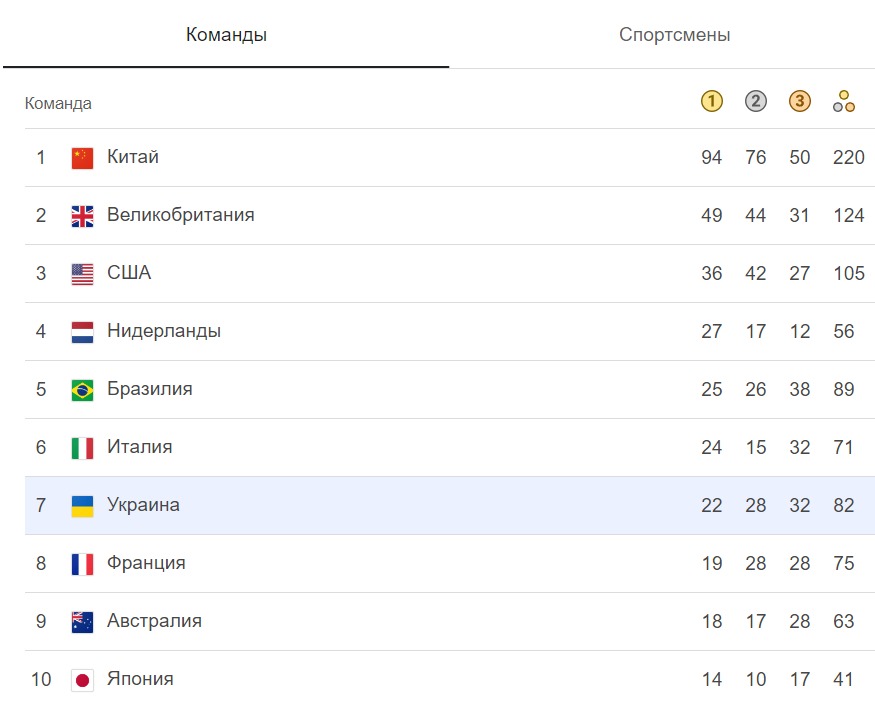The height and width of the screenshot is (701, 875).
Task: Open the Италия team entry
Action: pyautogui.click(x=139, y=447)
